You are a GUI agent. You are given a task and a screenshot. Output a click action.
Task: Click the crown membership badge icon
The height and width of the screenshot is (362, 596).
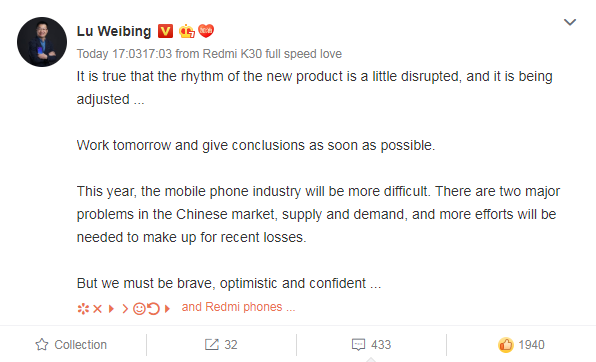click(x=187, y=31)
